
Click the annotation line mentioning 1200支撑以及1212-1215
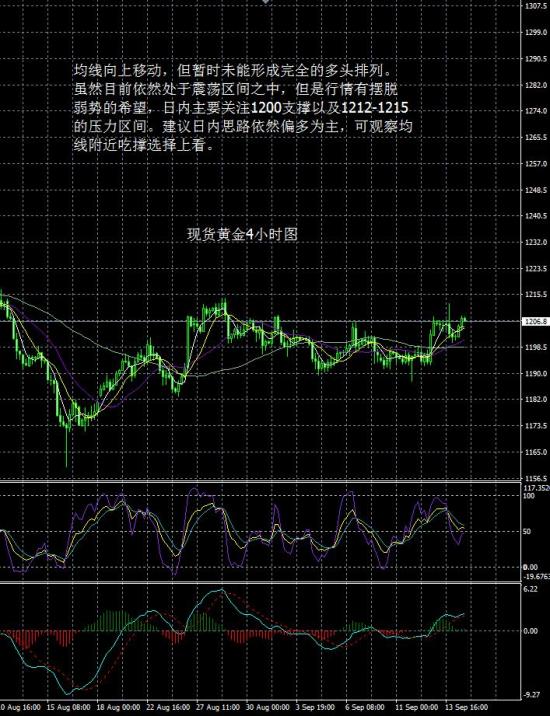click(241, 108)
